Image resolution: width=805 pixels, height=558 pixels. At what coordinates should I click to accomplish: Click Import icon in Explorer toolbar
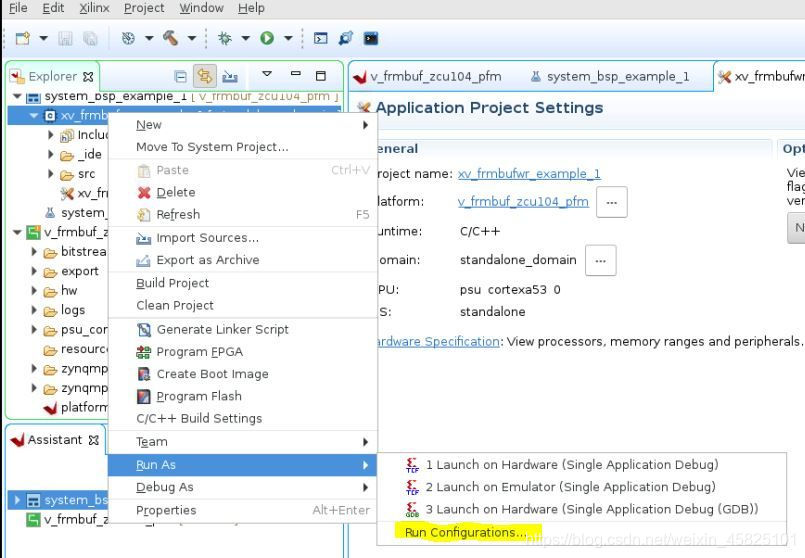tap(230, 77)
